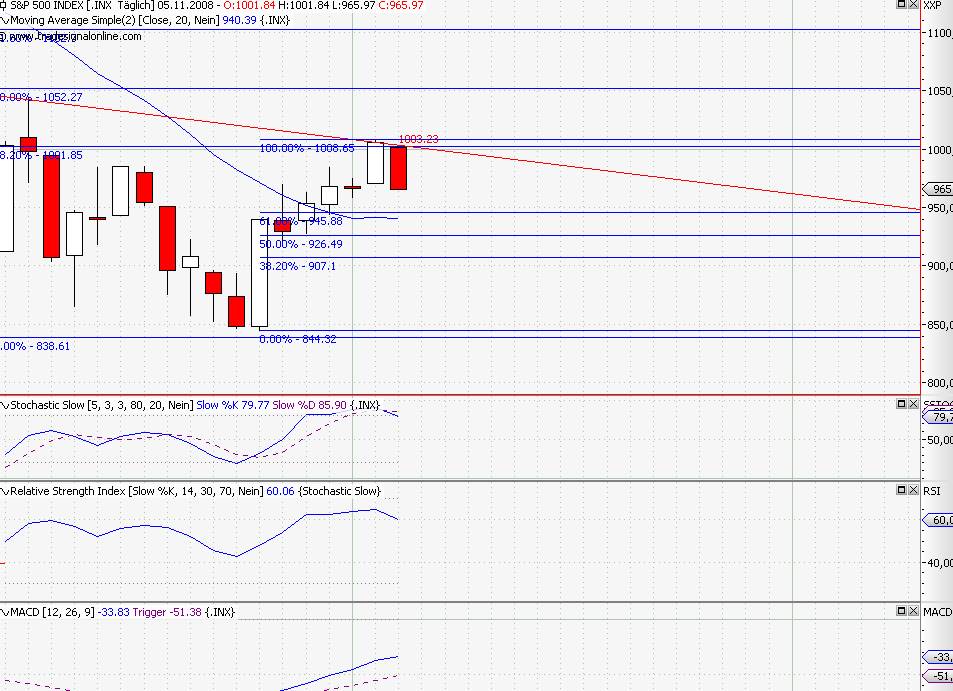Click the symbol icon before S&P 500 INDEX
This screenshot has width=953, height=691.
4,5
